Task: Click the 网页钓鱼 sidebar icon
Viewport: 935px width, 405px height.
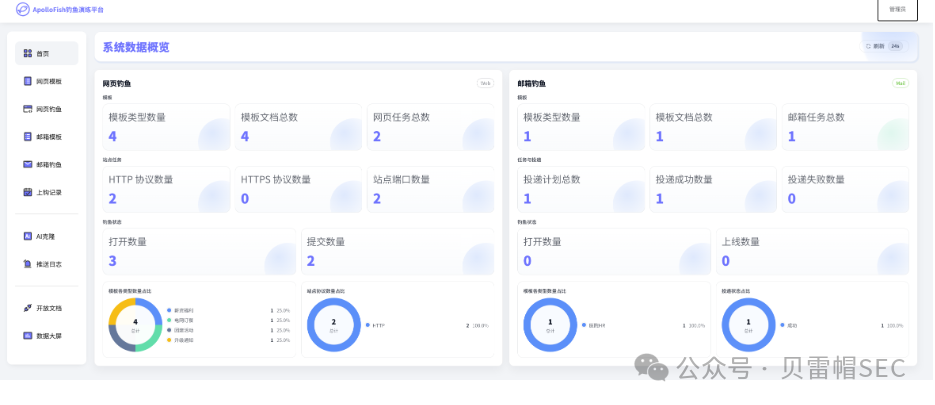Action: point(27,109)
